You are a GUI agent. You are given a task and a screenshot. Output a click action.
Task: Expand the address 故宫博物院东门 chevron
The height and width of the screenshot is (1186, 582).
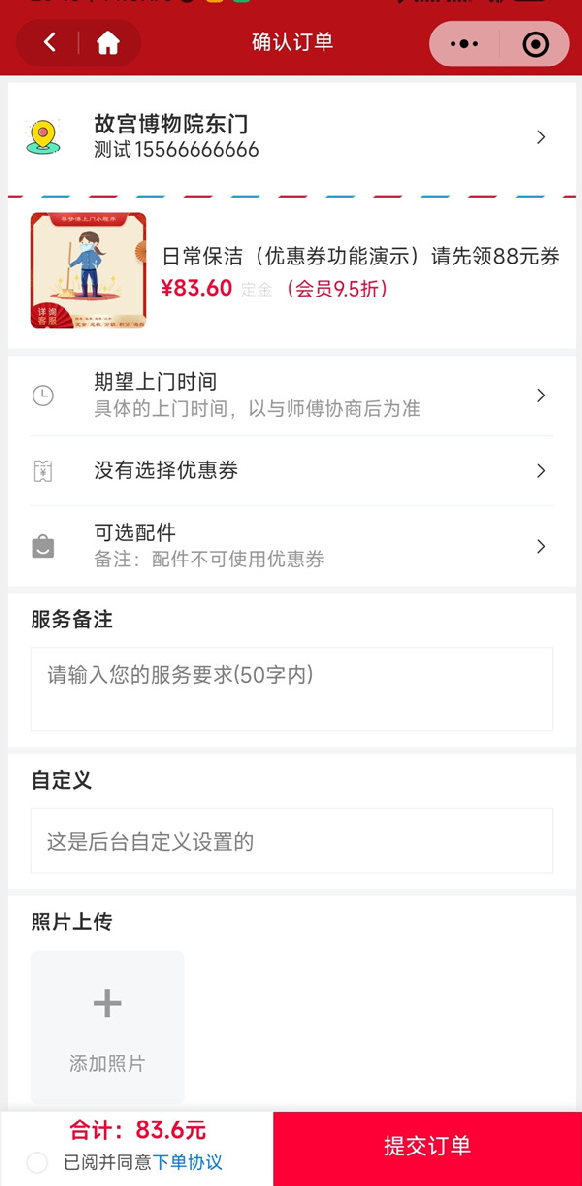coord(541,137)
